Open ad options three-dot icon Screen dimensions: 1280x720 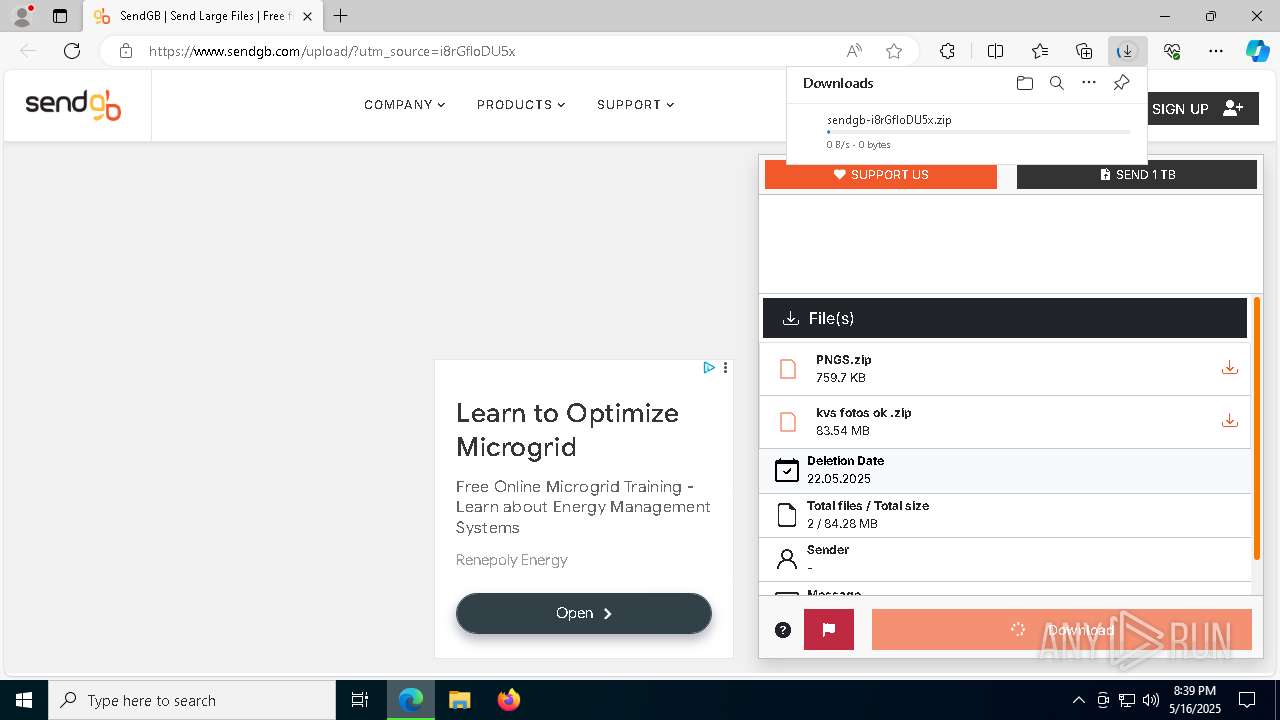[725, 368]
